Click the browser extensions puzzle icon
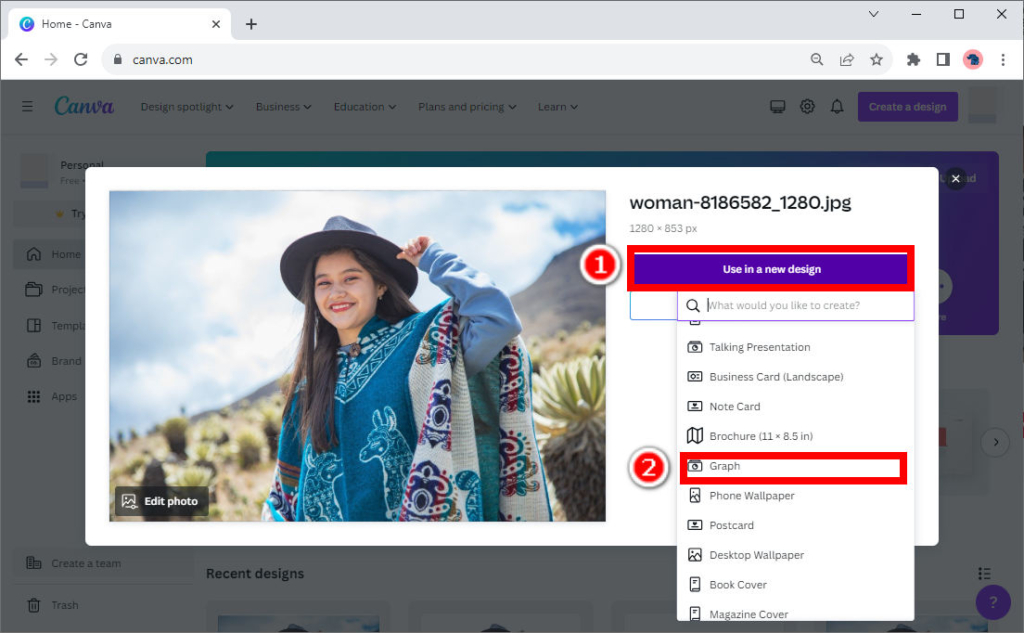Image resolution: width=1024 pixels, height=633 pixels. click(913, 59)
